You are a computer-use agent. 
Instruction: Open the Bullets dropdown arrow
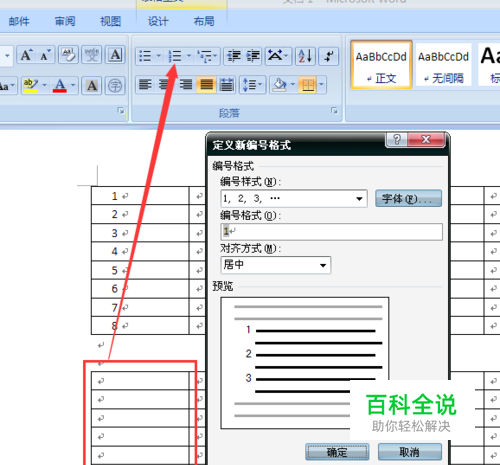[158, 55]
